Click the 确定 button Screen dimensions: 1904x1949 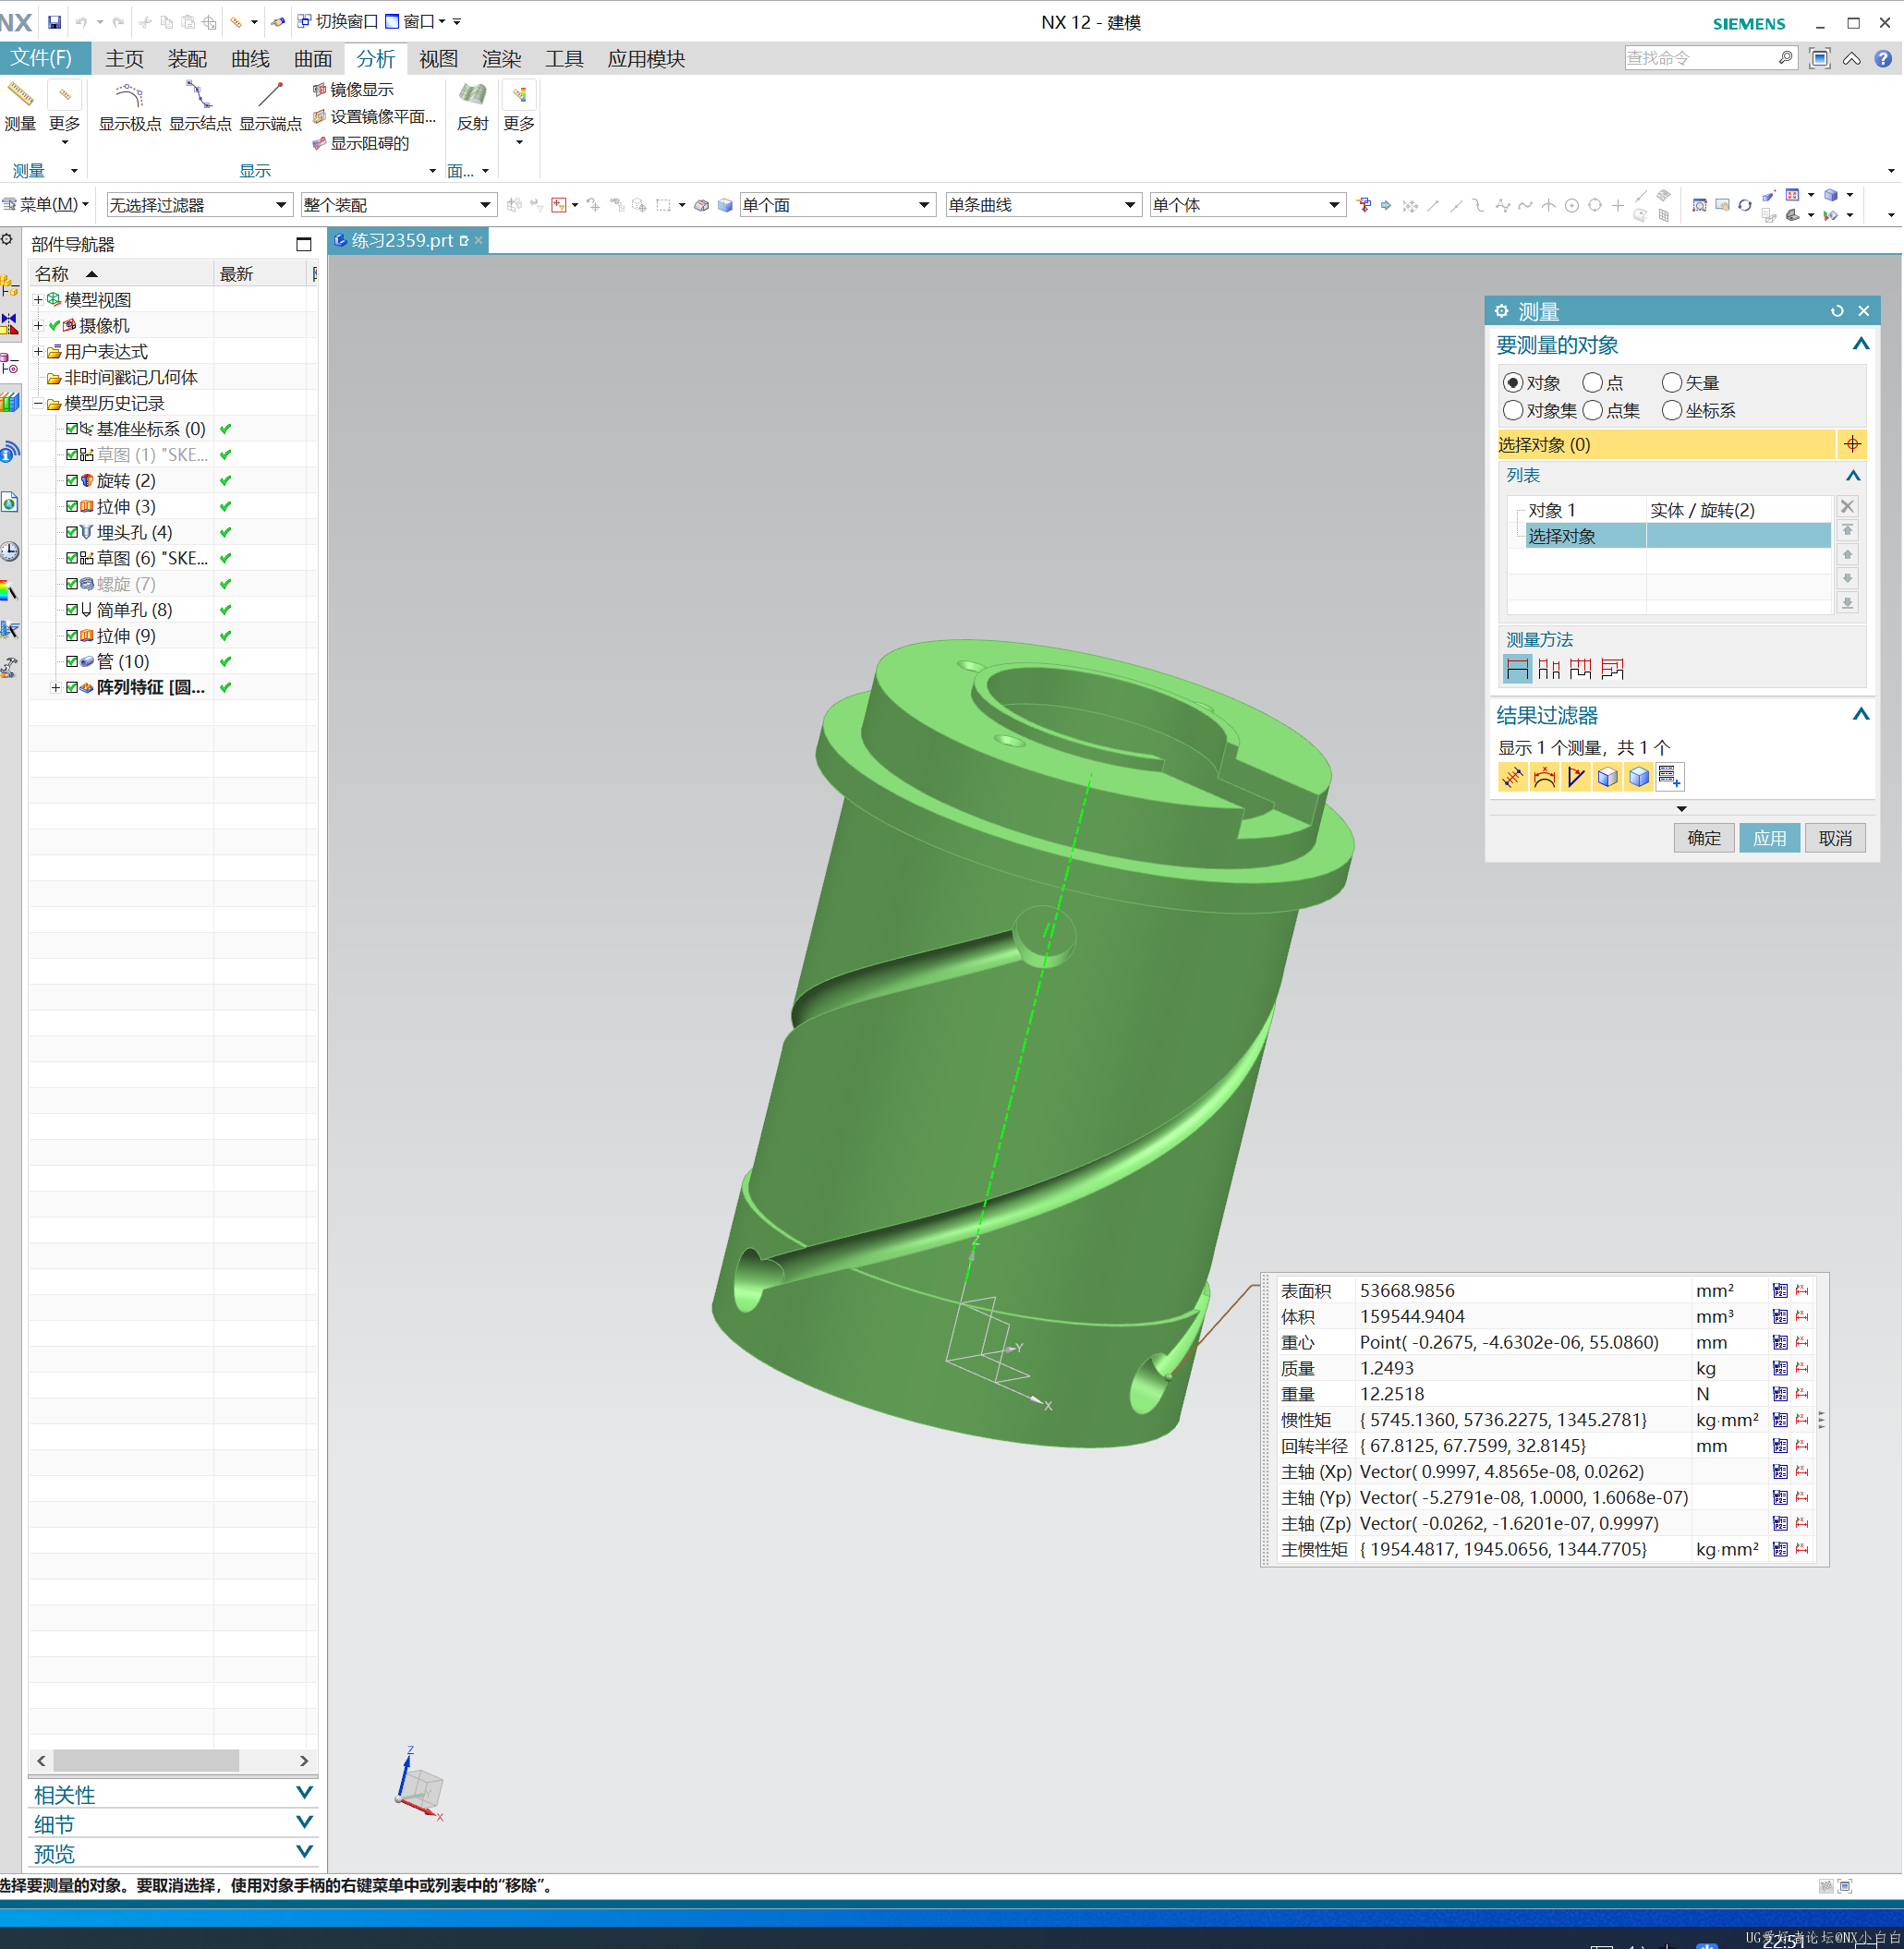[x=1704, y=838]
